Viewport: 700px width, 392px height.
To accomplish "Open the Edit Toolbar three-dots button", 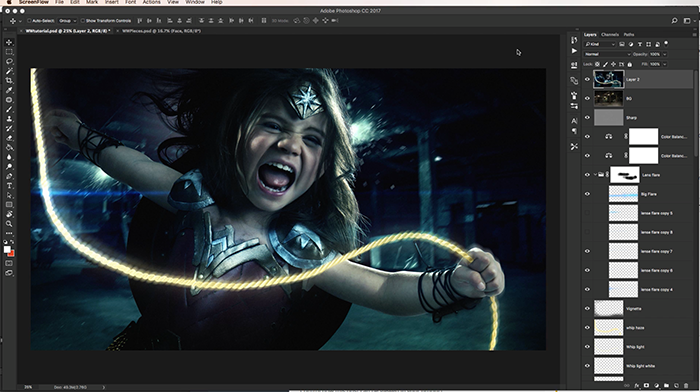I will [x=9, y=234].
